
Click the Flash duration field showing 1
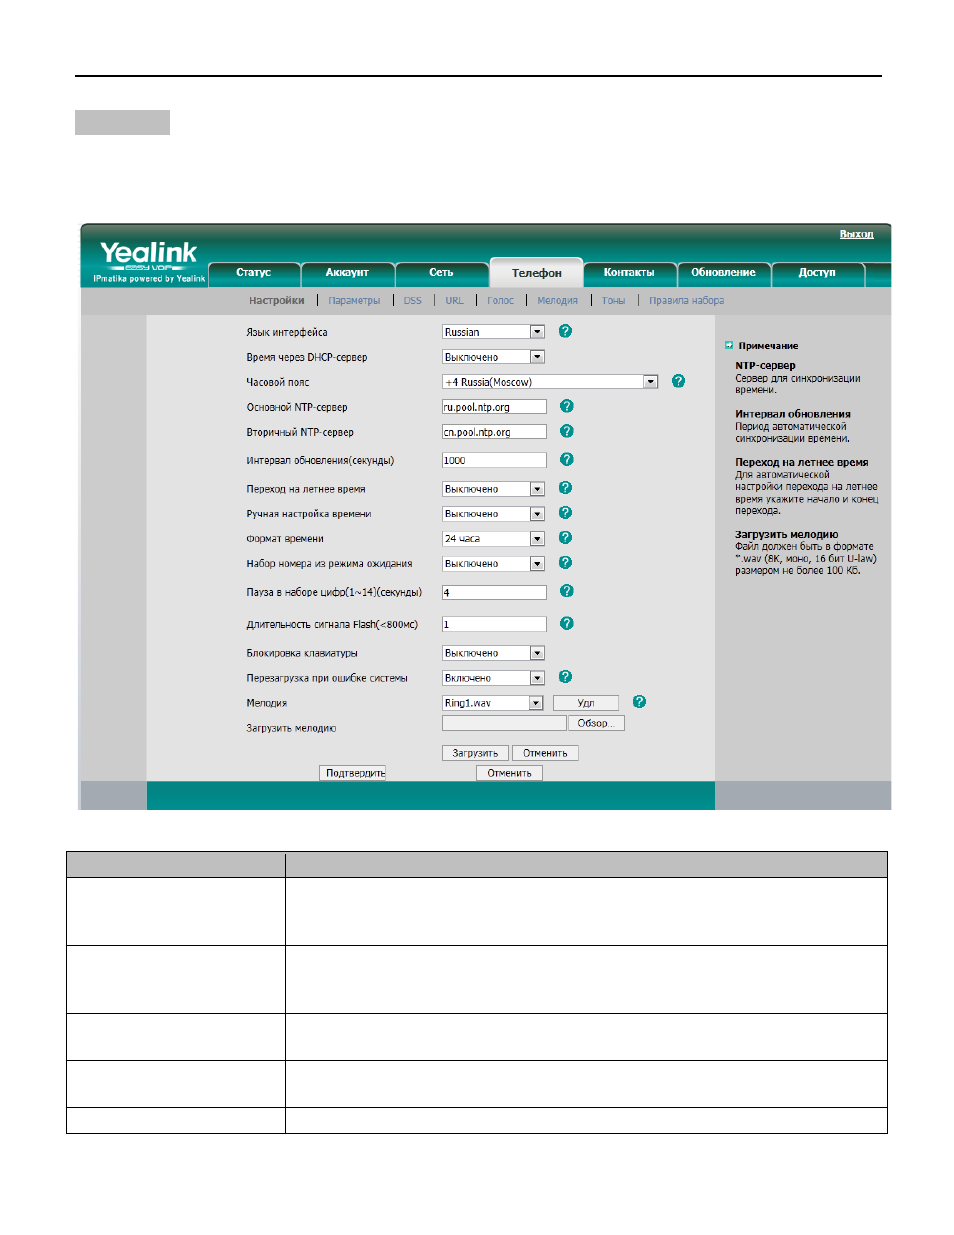[494, 624]
